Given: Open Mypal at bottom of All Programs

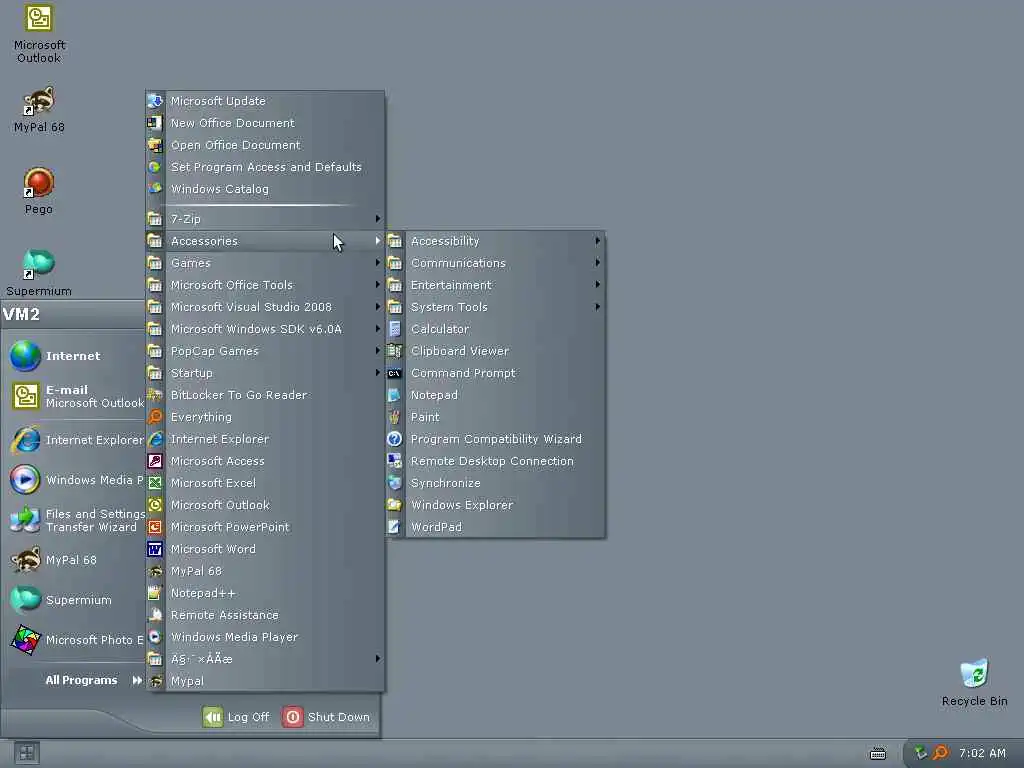Looking at the screenshot, I should 265,681.
